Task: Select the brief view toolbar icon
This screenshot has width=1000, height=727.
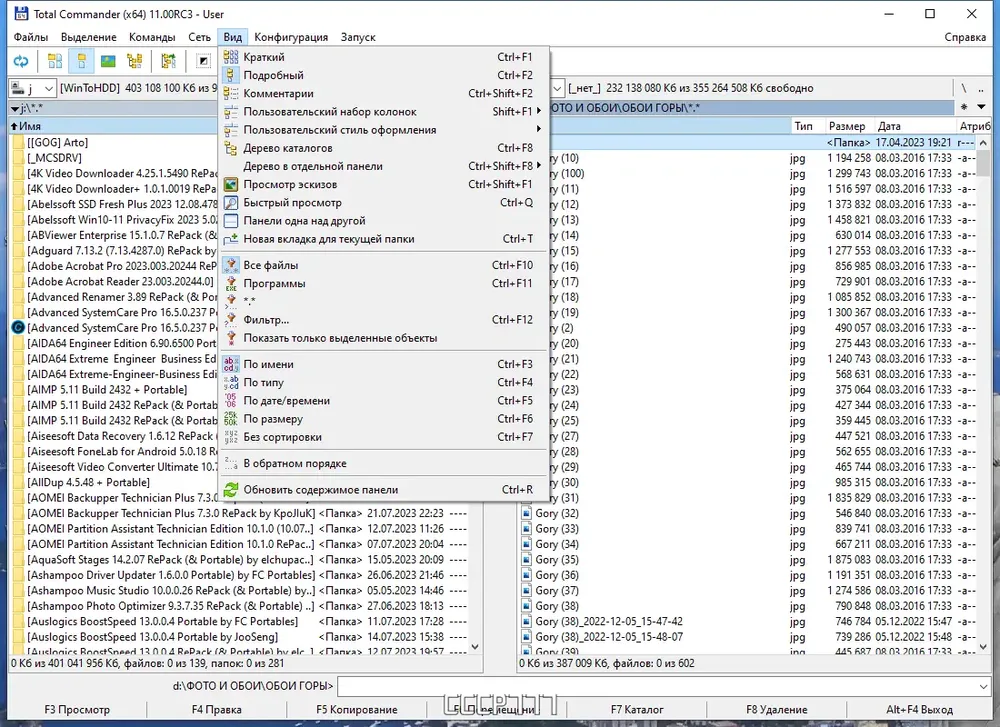Action: (55, 61)
